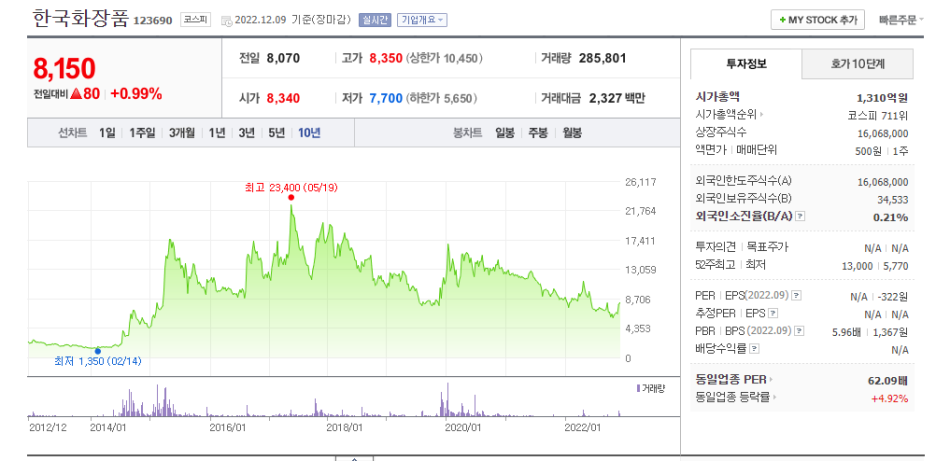Screen dimensions: 936x461
Task: Click the 거래대금 2,327 백만 value
Action: point(617,99)
